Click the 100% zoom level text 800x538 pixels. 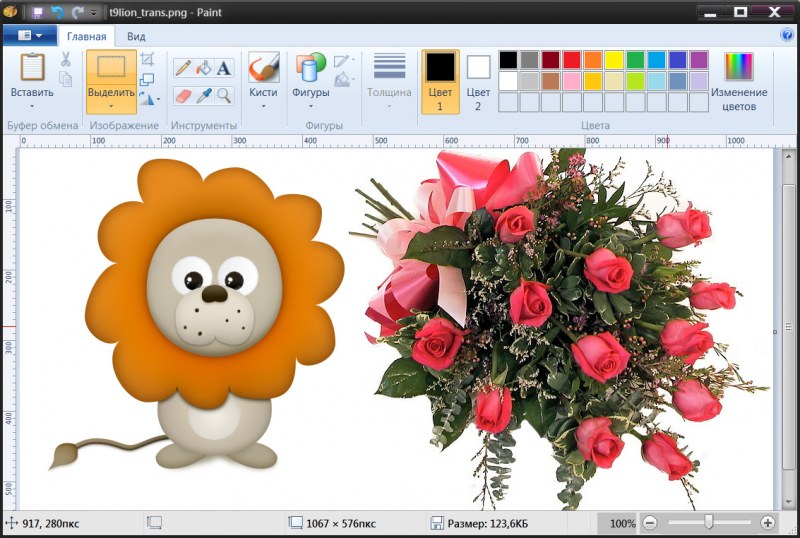point(622,523)
